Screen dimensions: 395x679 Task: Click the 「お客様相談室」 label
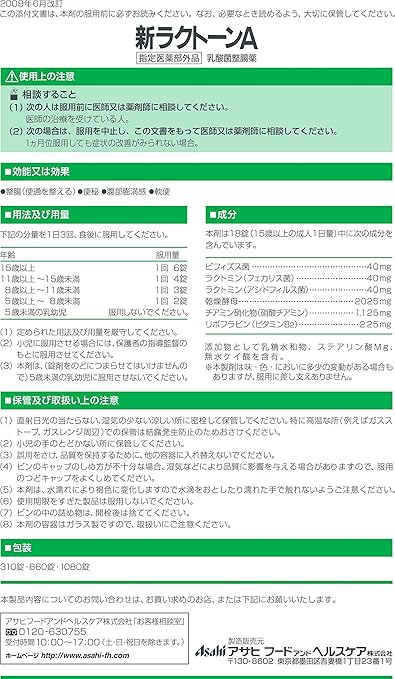click(159, 621)
